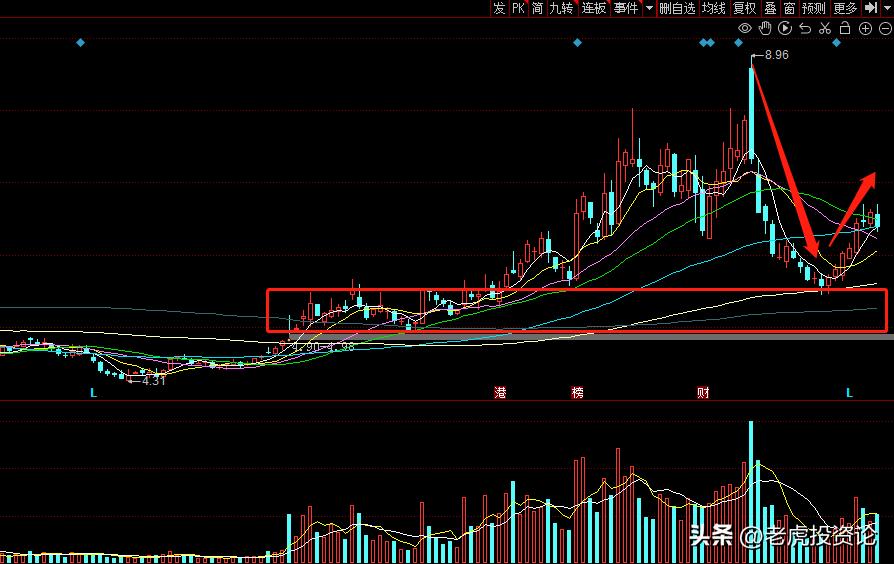Open the PK comparison tool
894x564 pixels.
tap(518, 8)
